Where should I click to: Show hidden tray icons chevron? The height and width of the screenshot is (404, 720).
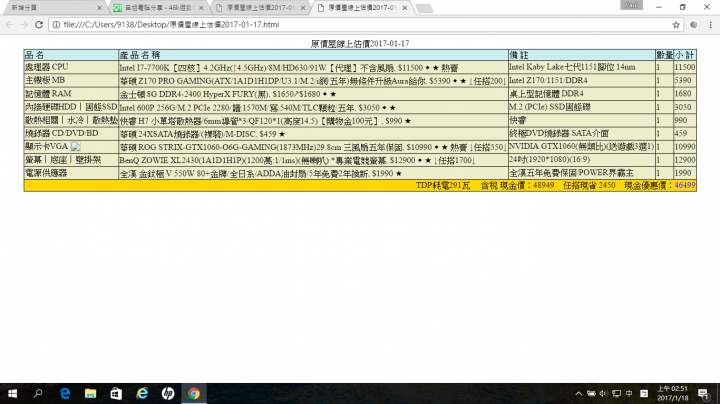tap(579, 393)
